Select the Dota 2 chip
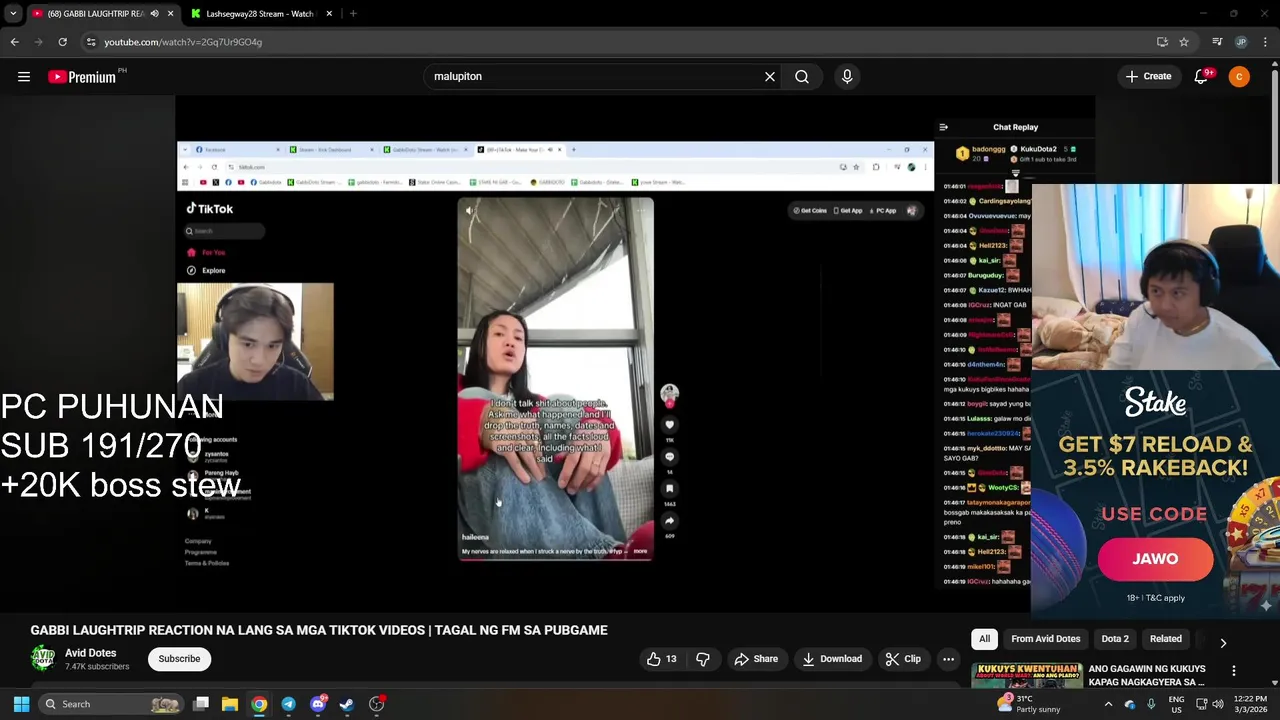This screenshot has width=1280, height=720. tap(1115, 639)
